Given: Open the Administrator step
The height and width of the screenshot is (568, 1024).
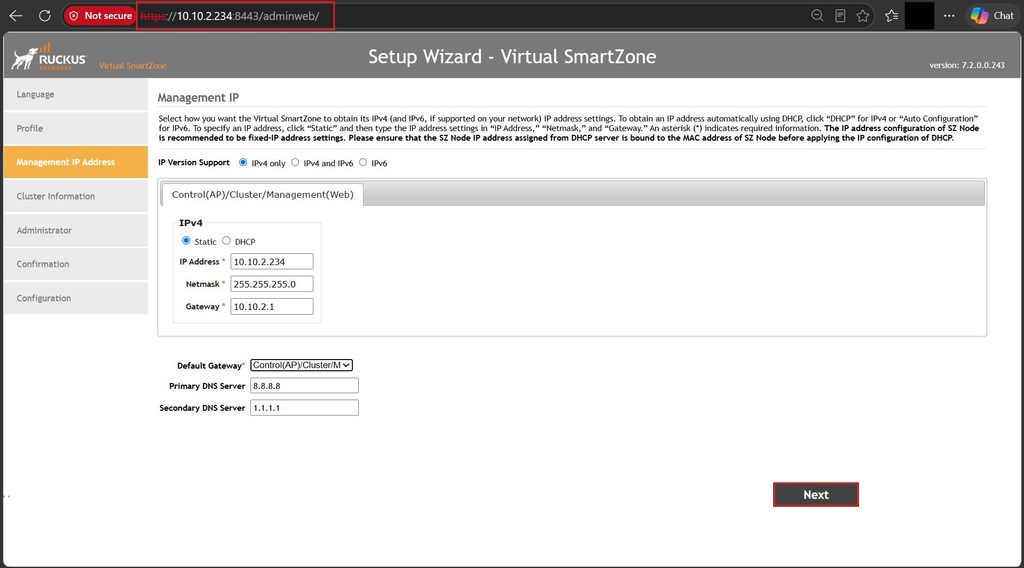Looking at the screenshot, I should 76,230.
